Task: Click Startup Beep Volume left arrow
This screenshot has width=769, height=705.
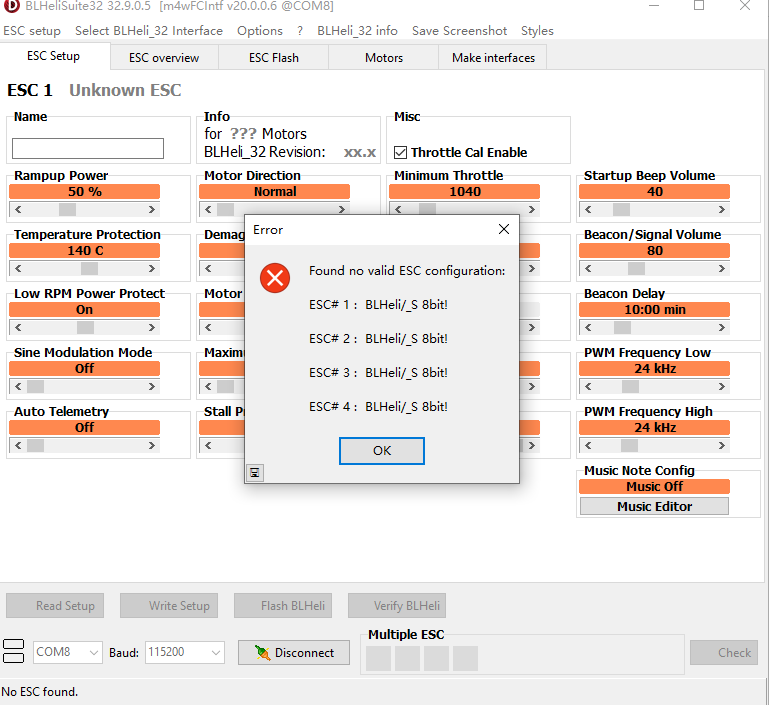Action: click(x=588, y=209)
